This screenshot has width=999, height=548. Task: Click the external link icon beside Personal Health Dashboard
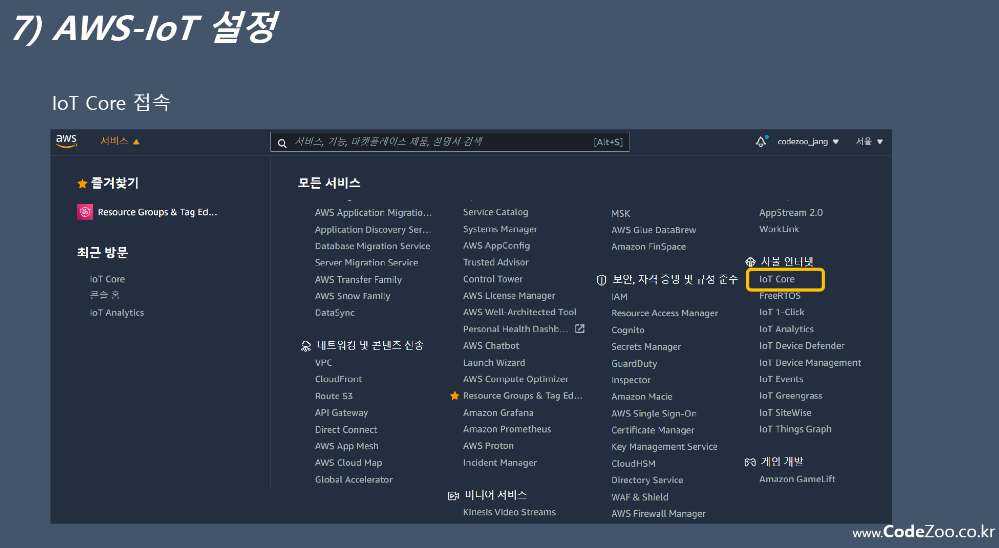579,329
